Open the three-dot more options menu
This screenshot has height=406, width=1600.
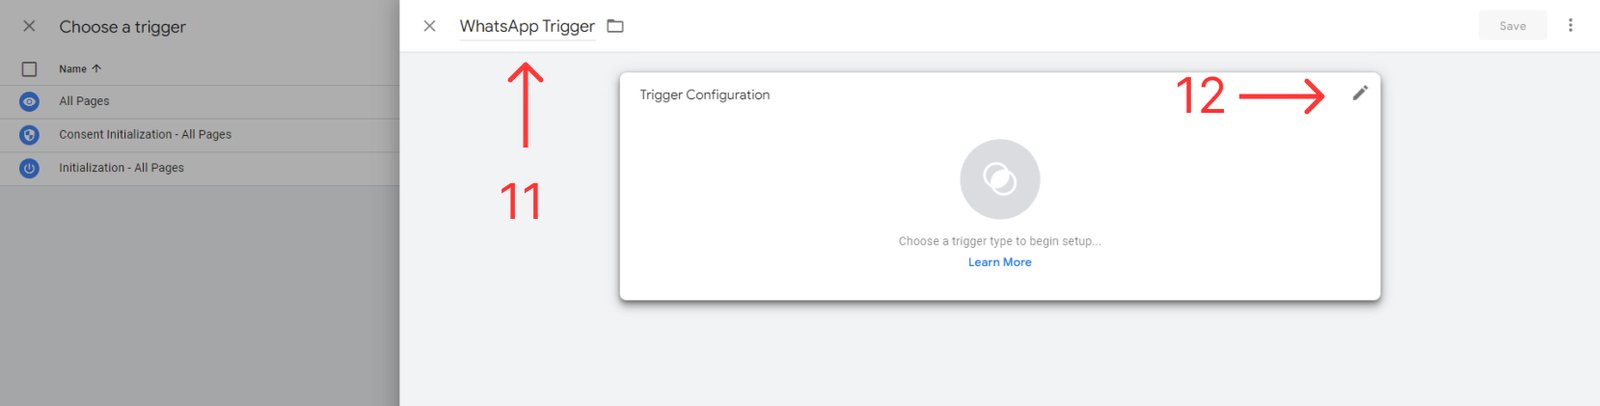tap(1570, 26)
